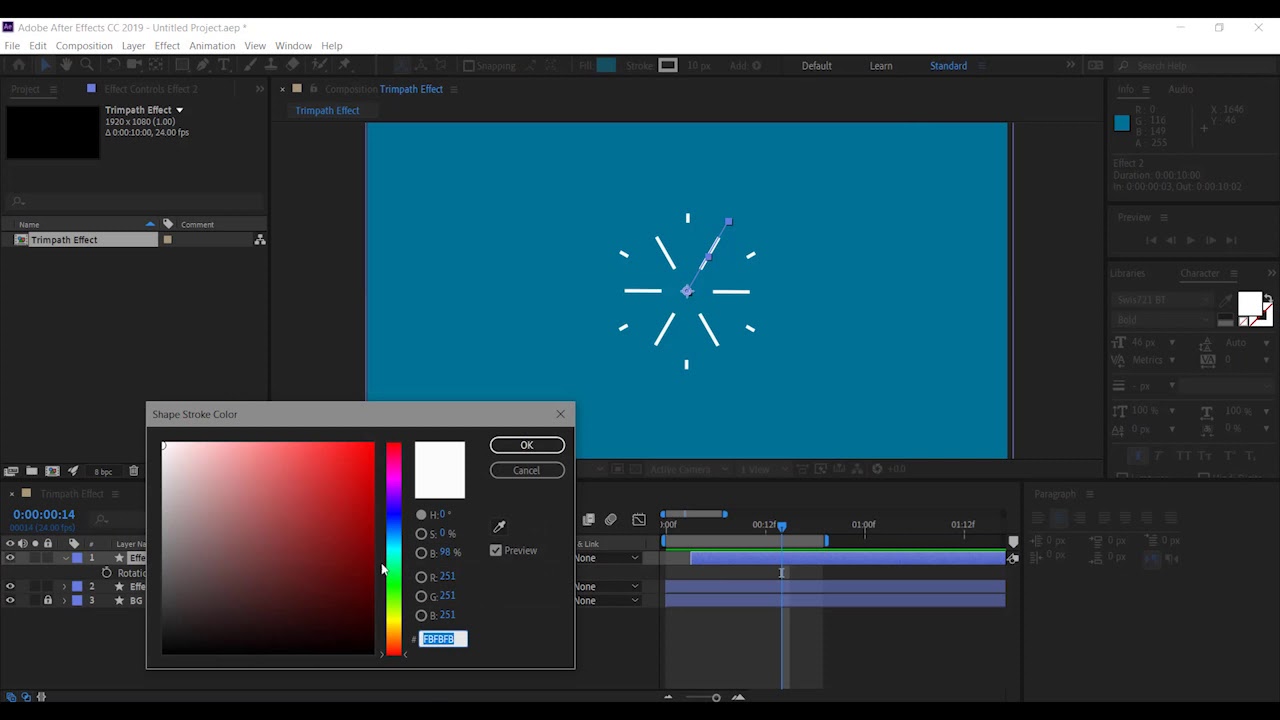
Task: Collapse layer 1 properties
Action: click(x=65, y=558)
